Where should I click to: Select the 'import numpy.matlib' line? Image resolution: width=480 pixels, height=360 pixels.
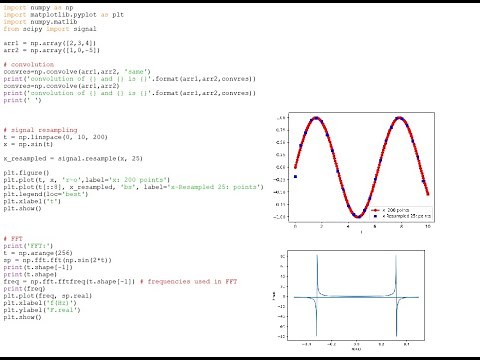click(40, 22)
